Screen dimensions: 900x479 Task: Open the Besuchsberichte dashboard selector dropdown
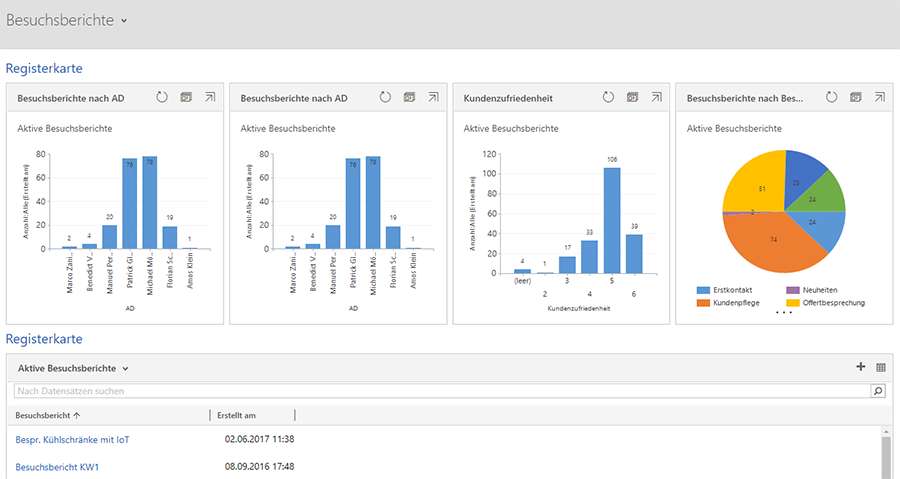tap(123, 21)
